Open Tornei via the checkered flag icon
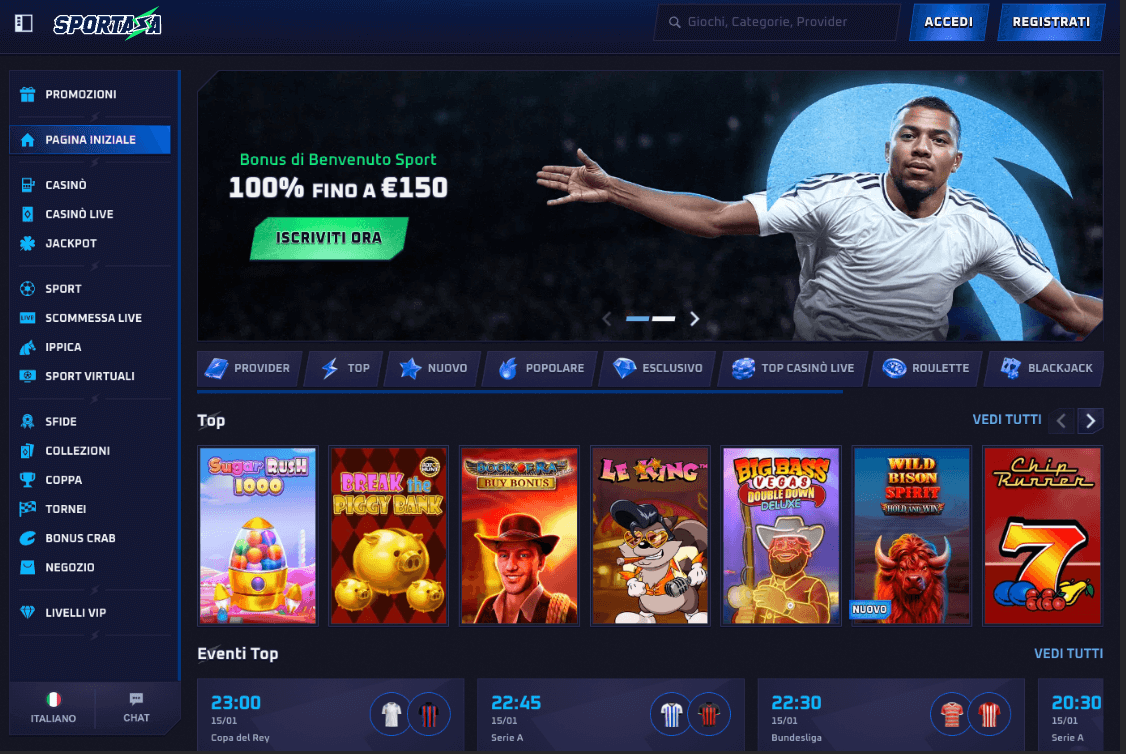 27,509
